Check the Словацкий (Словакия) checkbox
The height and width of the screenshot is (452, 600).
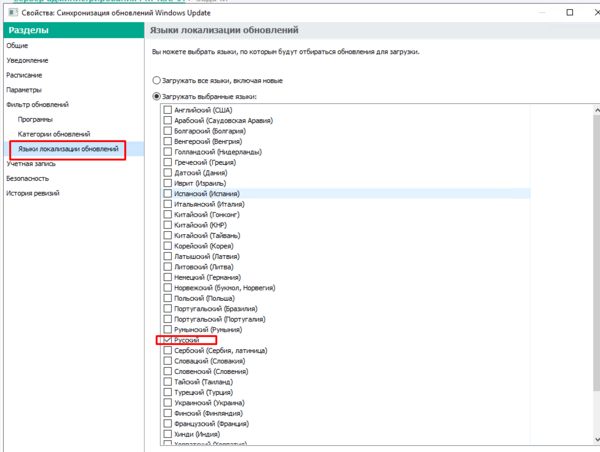[x=168, y=361]
